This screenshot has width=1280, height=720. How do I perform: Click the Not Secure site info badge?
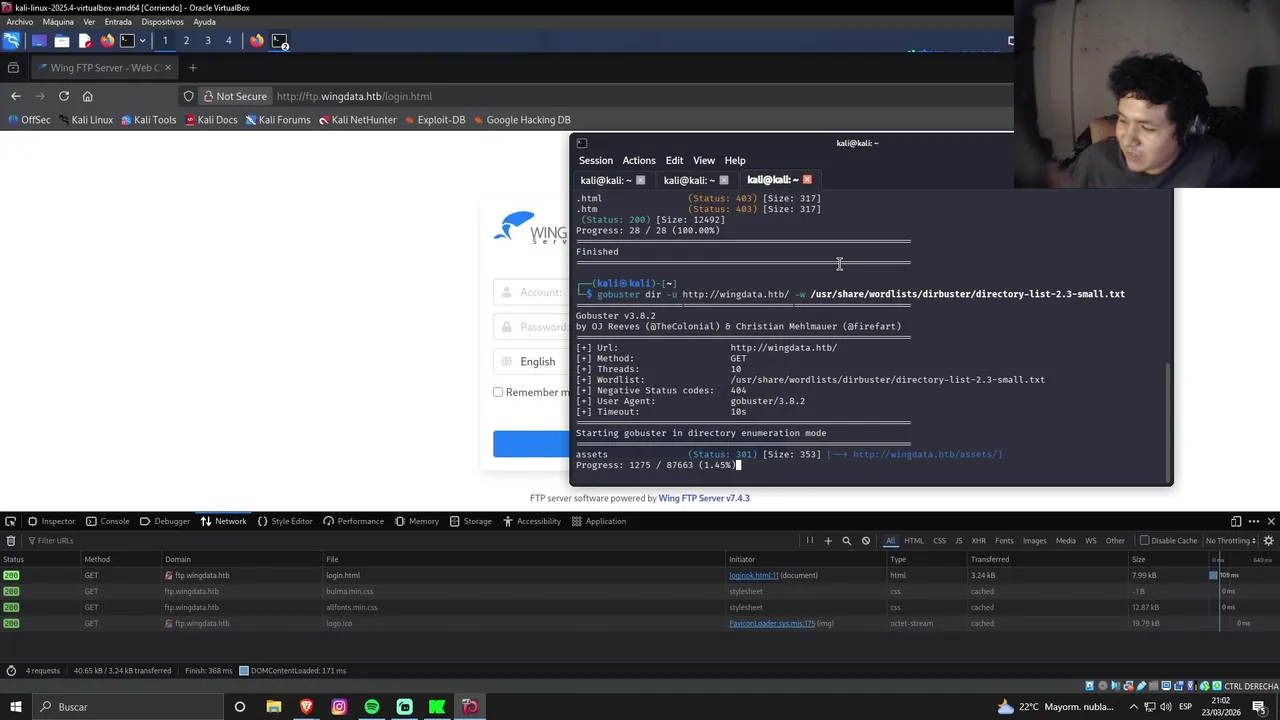click(x=235, y=96)
